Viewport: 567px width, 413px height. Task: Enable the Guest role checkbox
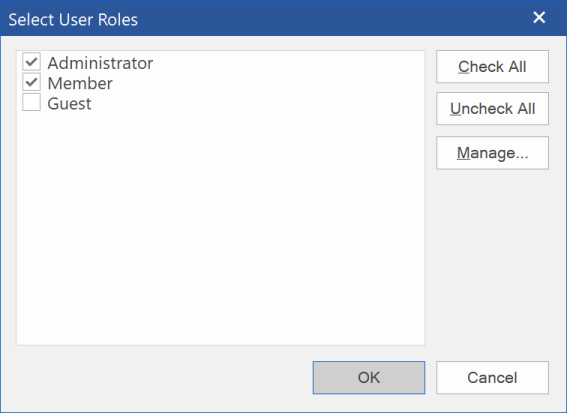click(31, 102)
